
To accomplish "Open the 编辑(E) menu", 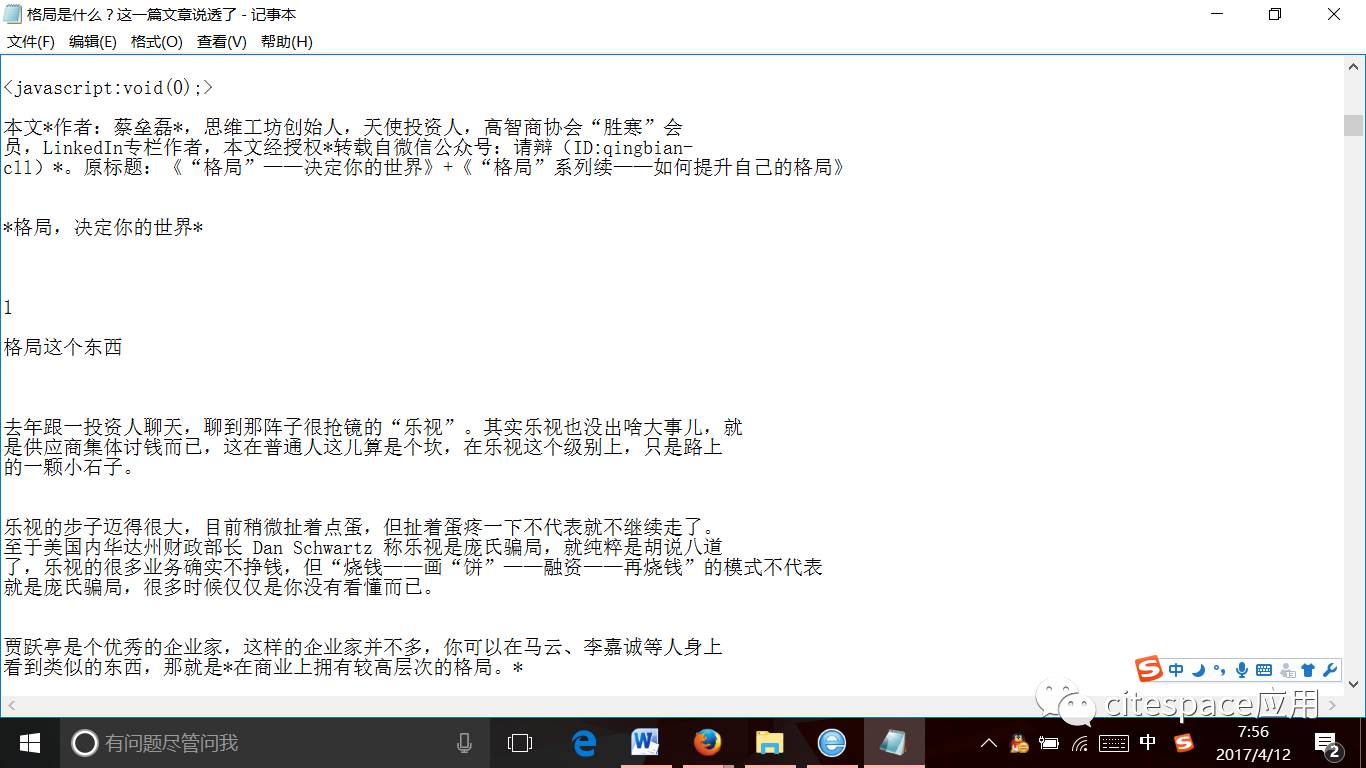I will point(92,41).
